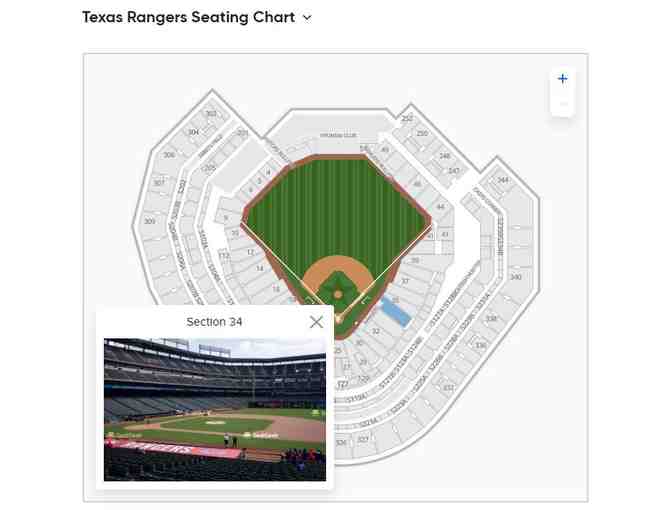Click the Hyundai Club section
Screen dimensions: 672x510
(x=337, y=135)
